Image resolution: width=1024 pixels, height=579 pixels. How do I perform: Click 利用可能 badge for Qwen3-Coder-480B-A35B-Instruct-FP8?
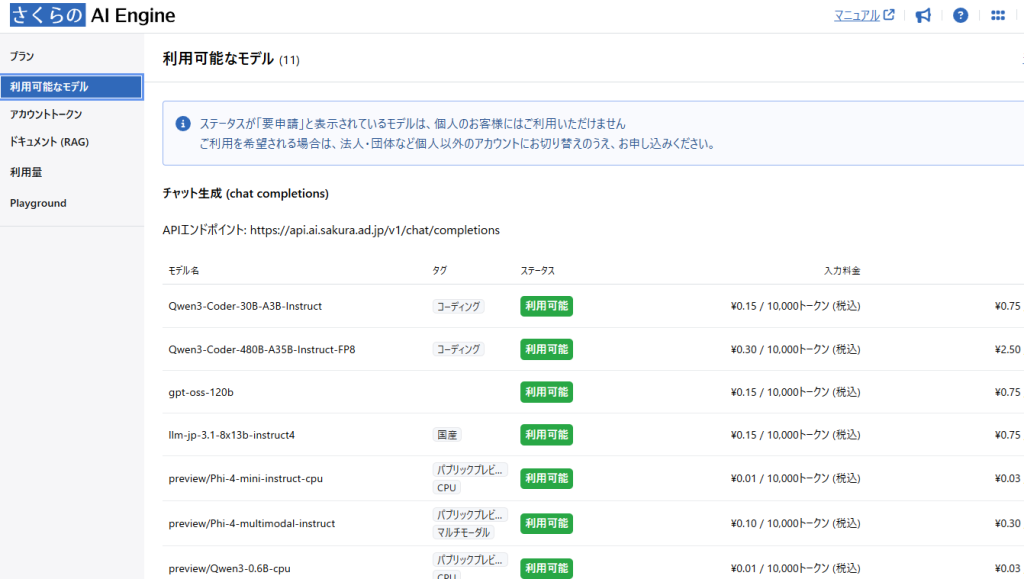point(547,349)
